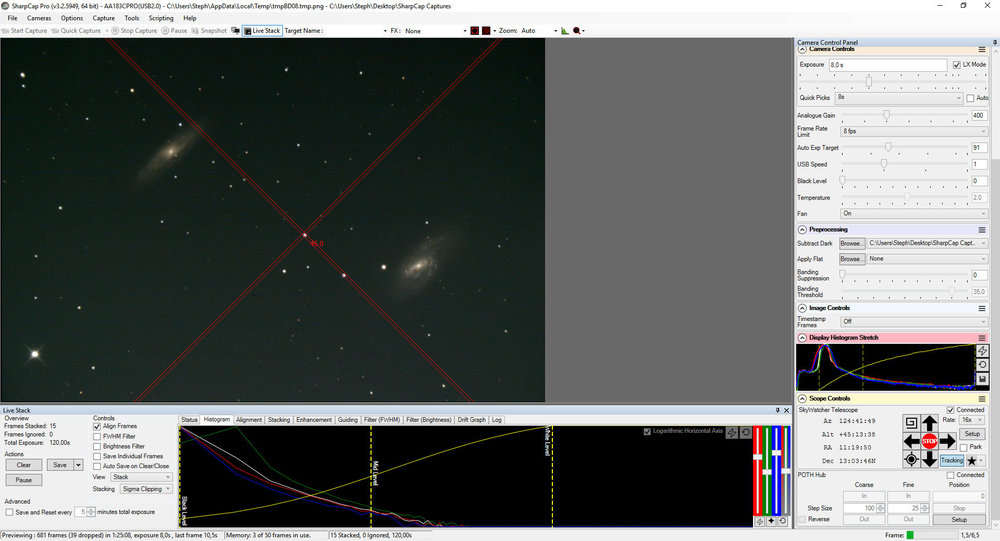This screenshot has width=1000, height=541.
Task: Open the Scripting menu
Action: 160,18
